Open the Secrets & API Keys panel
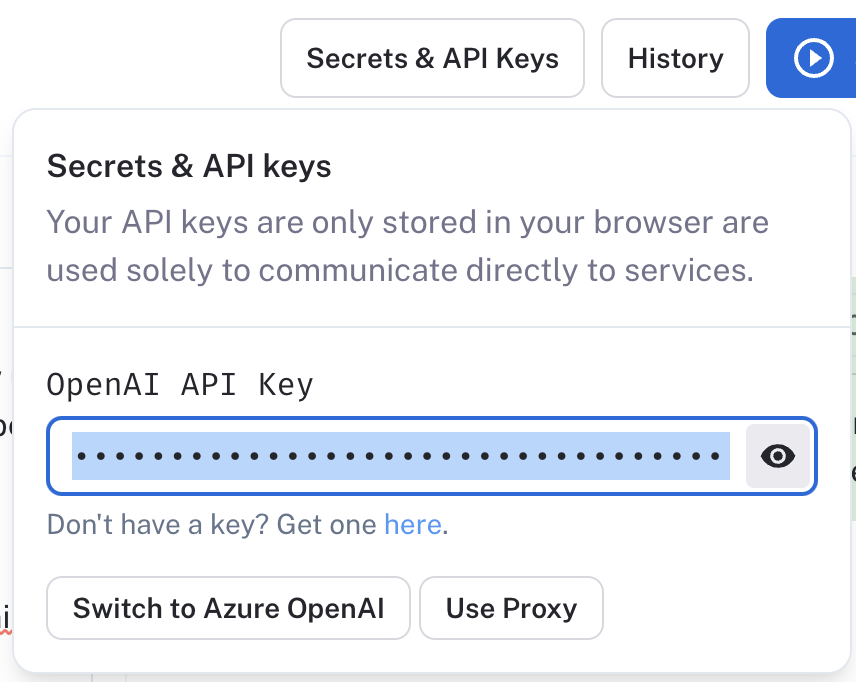 pos(432,58)
